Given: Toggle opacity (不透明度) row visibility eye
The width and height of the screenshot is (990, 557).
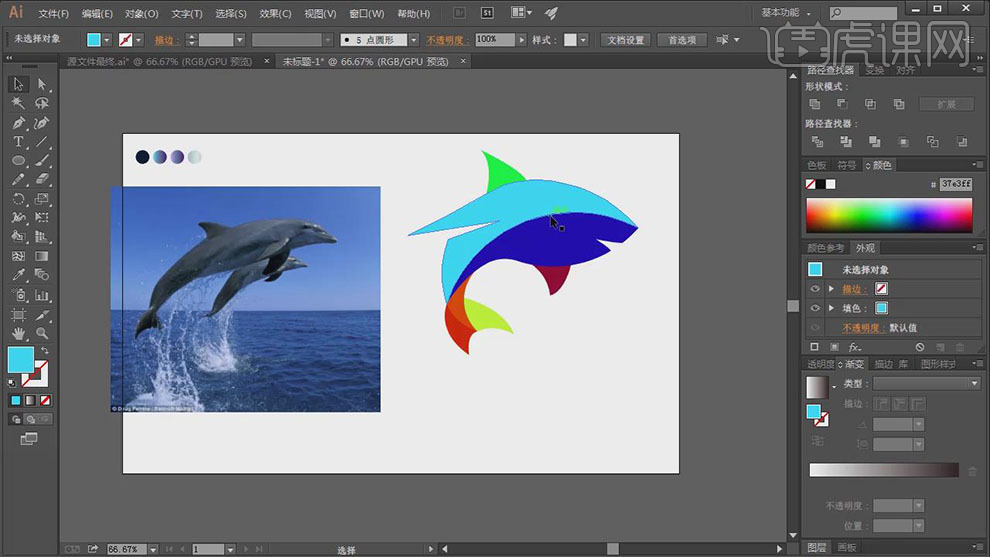Looking at the screenshot, I should click(x=815, y=327).
